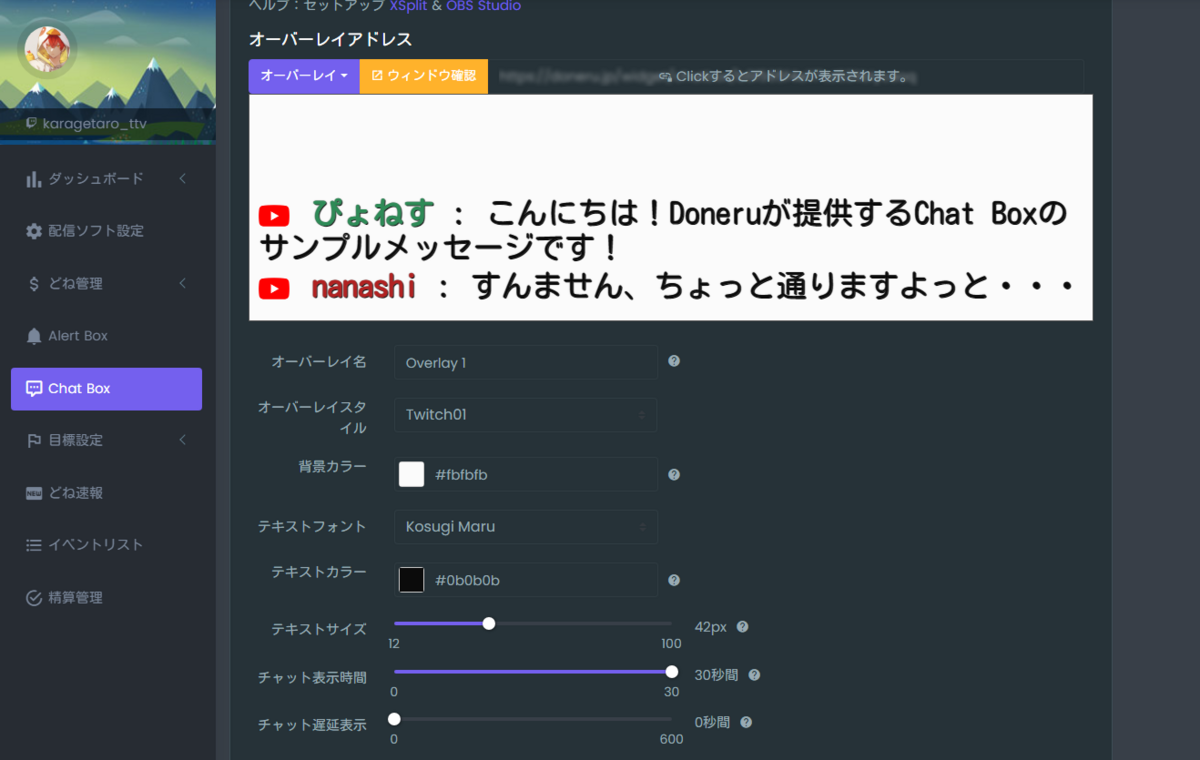Viewport: 1200px width, 760px height.
Task: Open 配信ソフト設定 in the sidebar
Action: pos(106,231)
